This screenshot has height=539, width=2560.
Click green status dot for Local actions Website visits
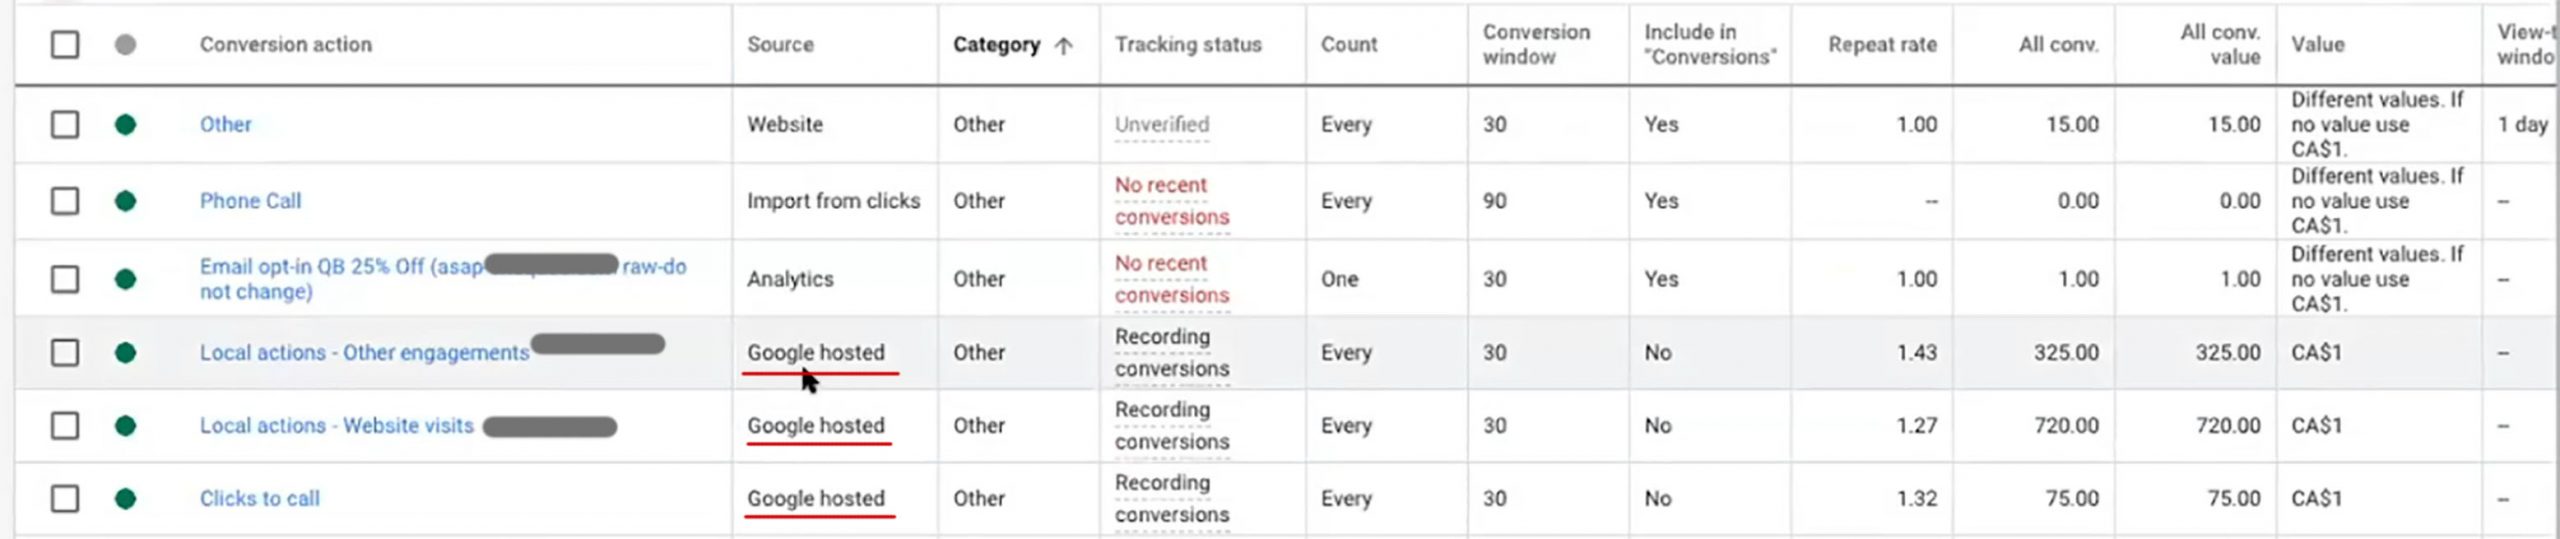pos(125,426)
